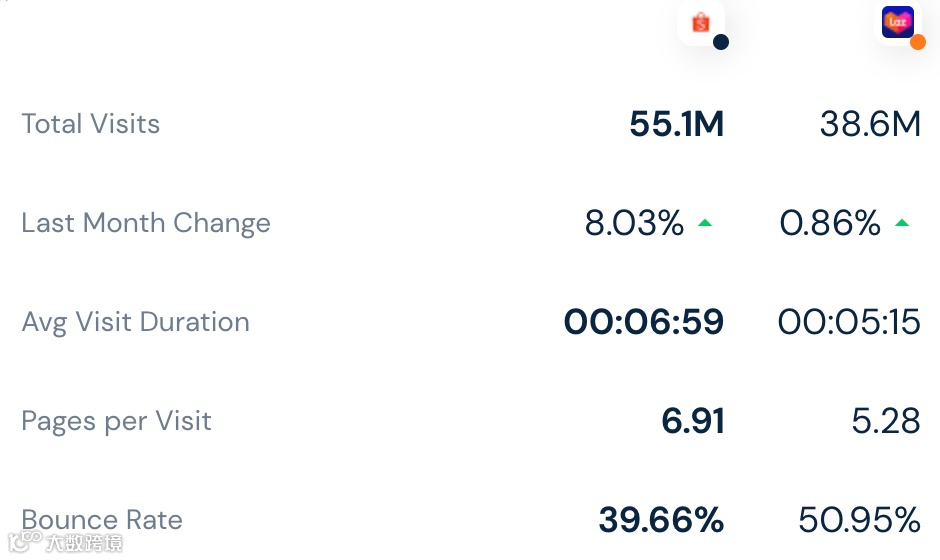
Task: Select the Avg Visit Duration label
Action: [x=135, y=322]
